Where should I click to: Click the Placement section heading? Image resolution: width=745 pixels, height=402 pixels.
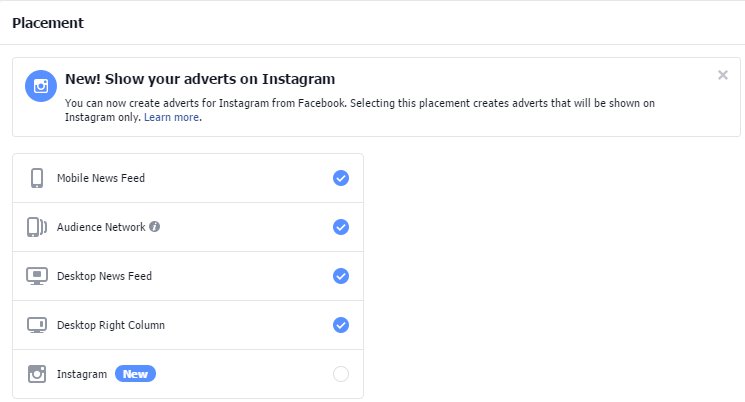click(x=48, y=22)
